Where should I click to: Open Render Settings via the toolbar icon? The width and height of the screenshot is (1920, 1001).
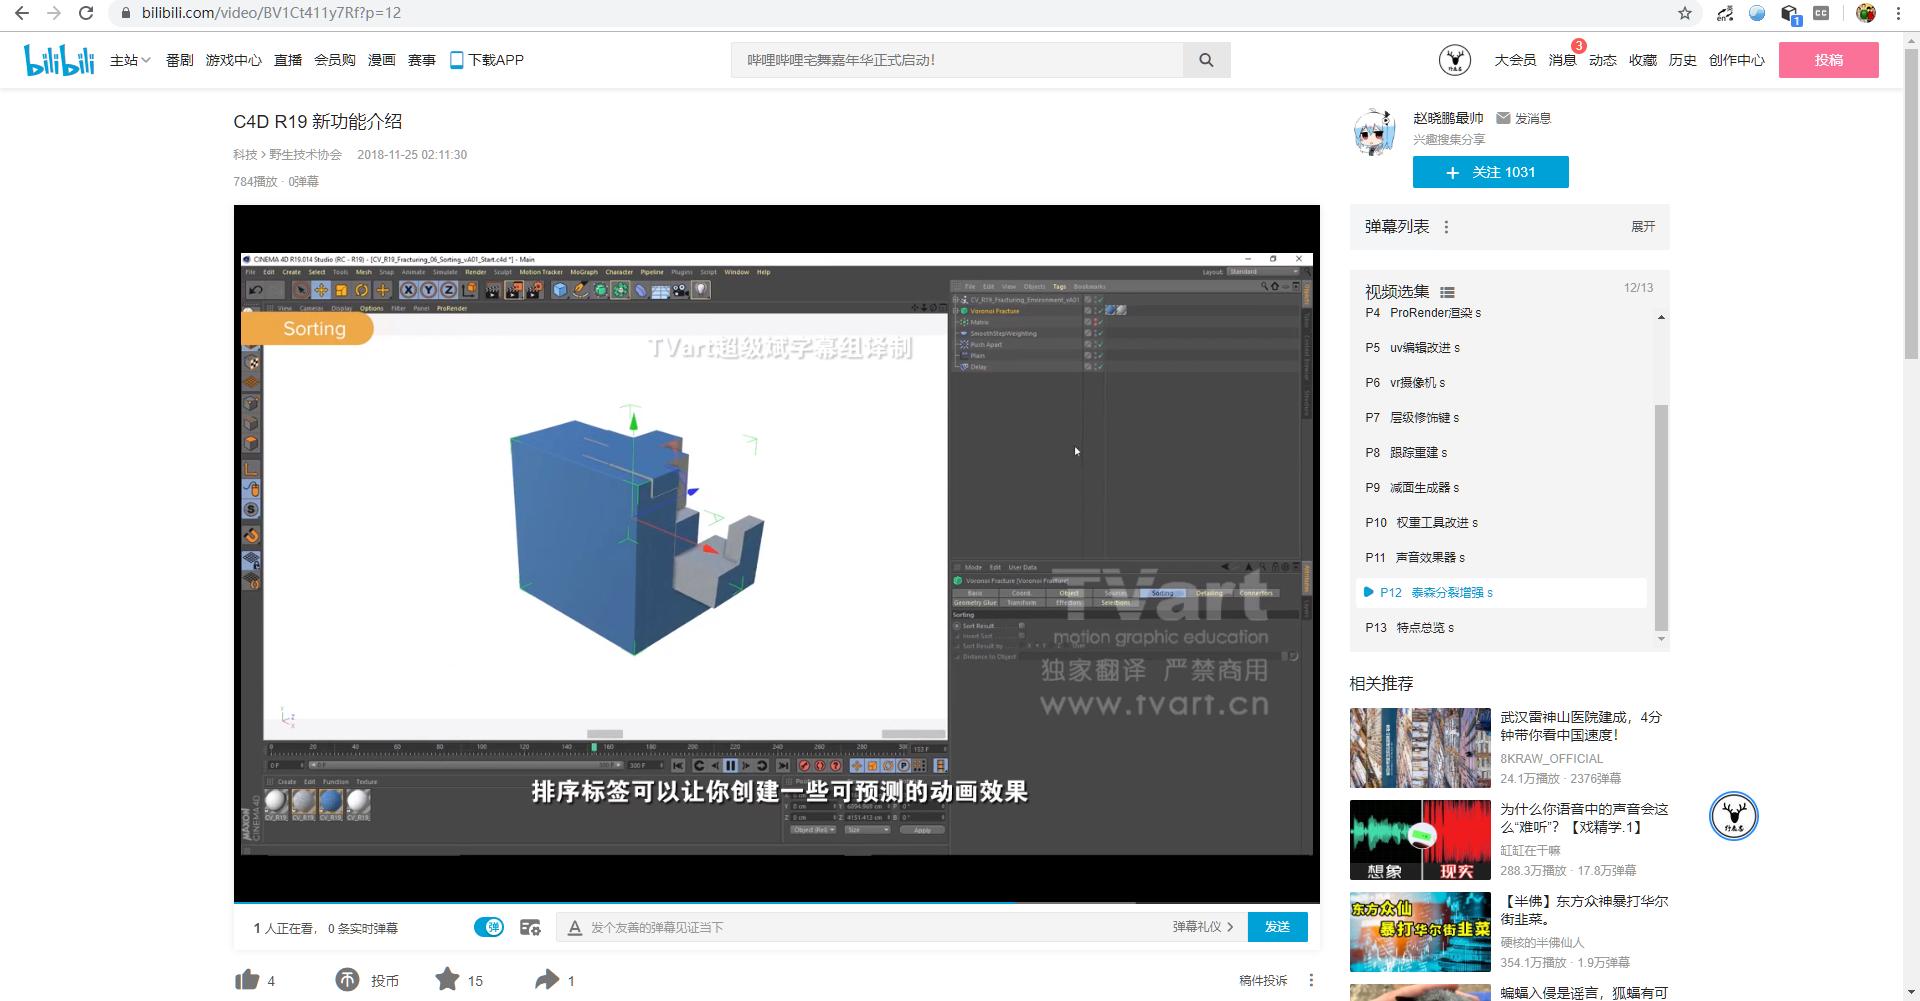pyautogui.click(x=536, y=290)
